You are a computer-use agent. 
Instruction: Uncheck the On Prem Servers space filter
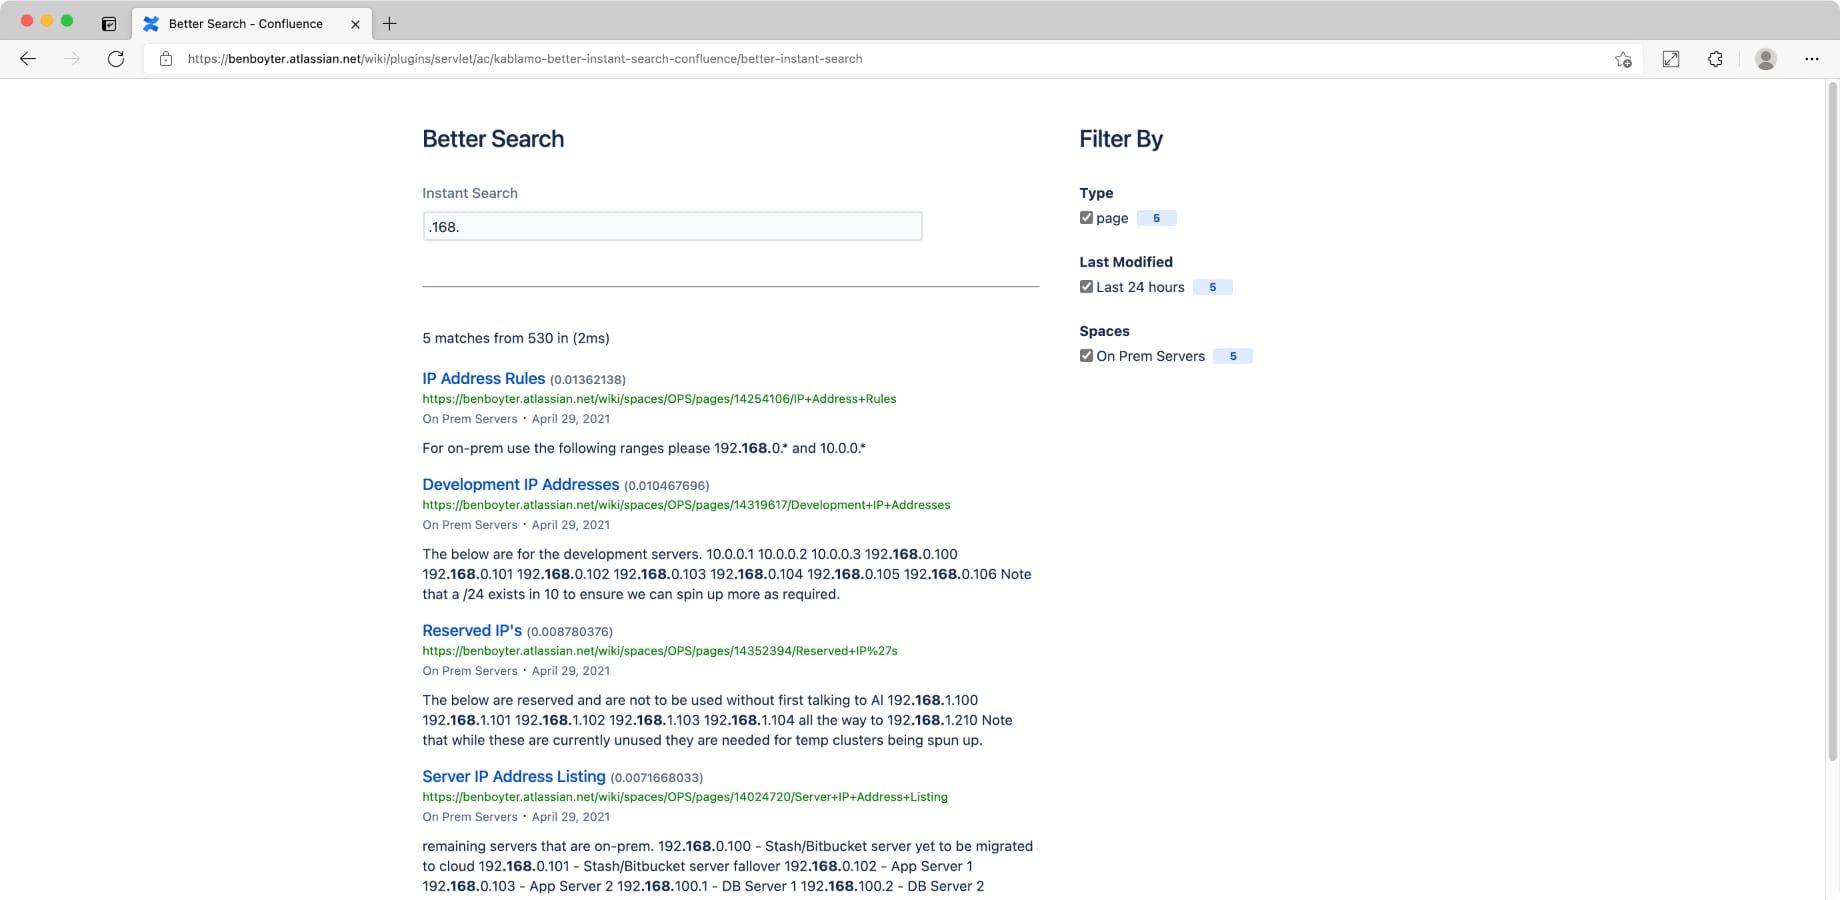[x=1086, y=356]
